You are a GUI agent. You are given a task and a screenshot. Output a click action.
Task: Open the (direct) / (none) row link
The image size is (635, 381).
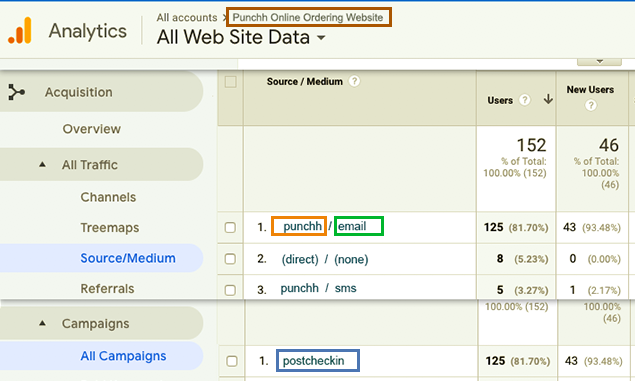(x=325, y=259)
